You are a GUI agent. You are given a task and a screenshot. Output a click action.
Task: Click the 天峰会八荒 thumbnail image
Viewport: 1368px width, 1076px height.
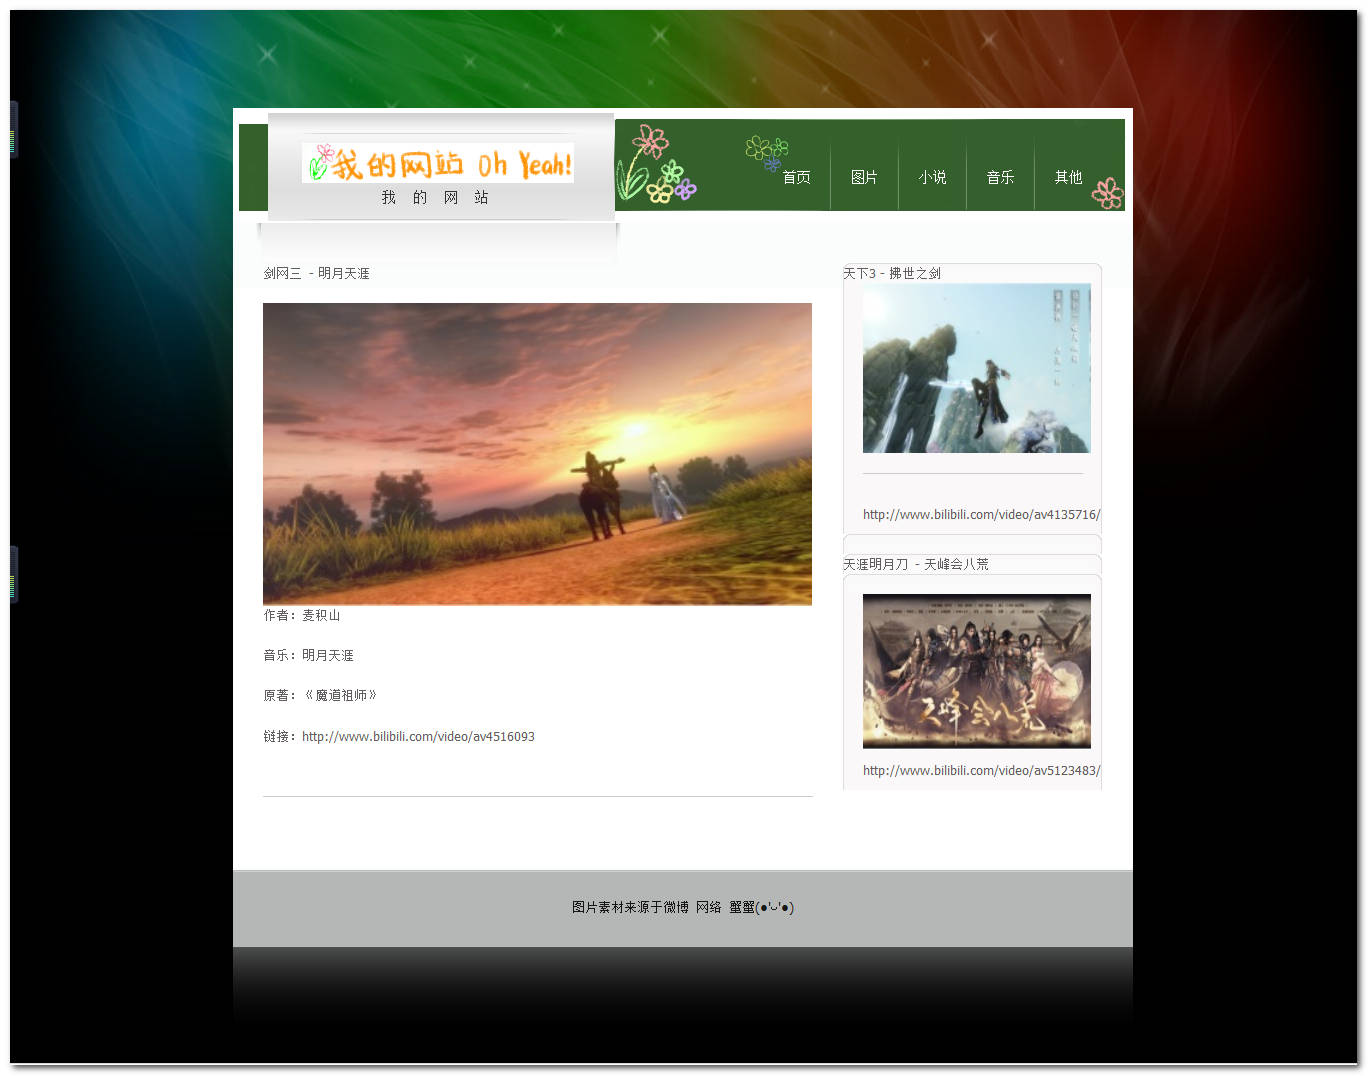point(976,671)
